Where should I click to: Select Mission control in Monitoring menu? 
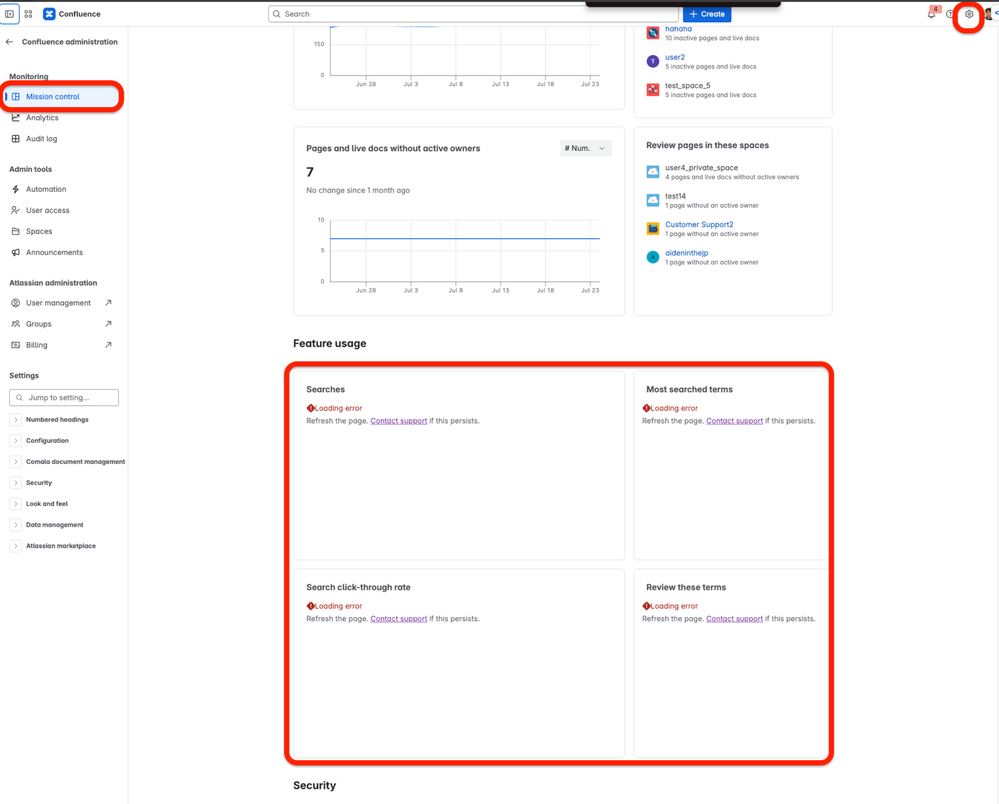(62, 97)
